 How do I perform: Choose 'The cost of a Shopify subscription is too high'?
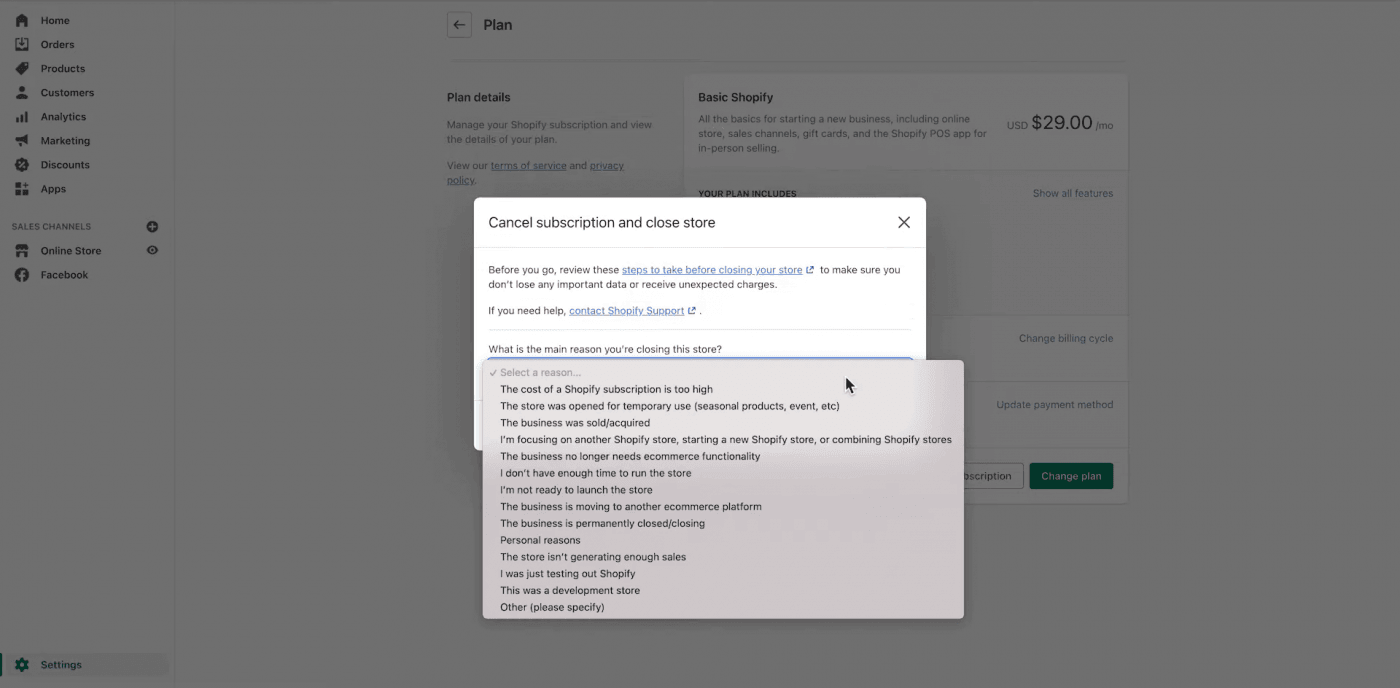coord(723,389)
